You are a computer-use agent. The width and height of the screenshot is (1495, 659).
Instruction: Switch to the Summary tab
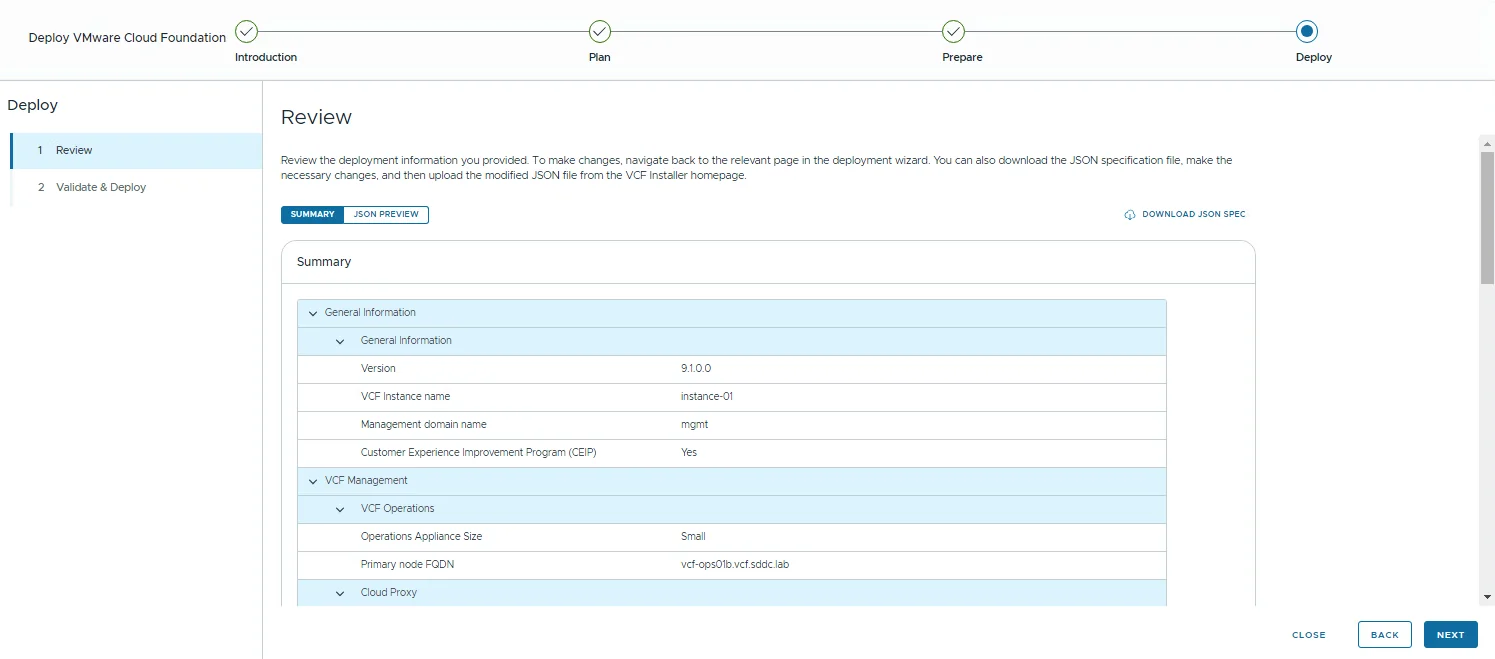[312, 215]
